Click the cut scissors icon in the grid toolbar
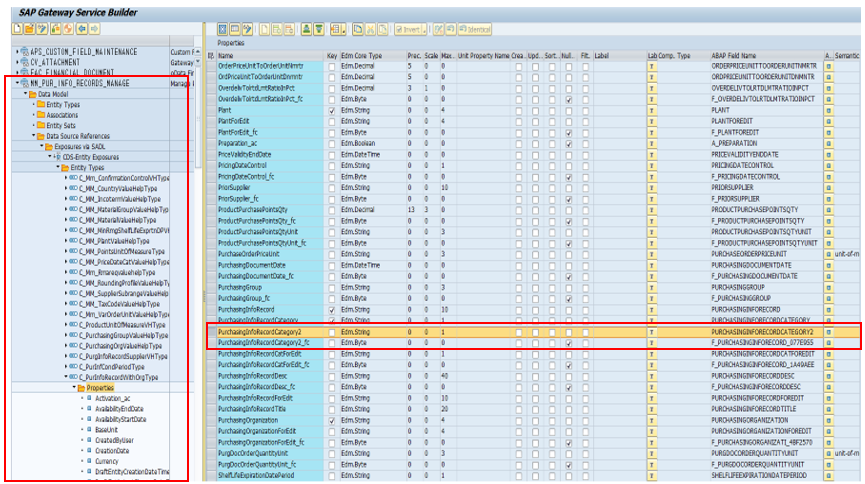865x484 pixels. coord(371,29)
